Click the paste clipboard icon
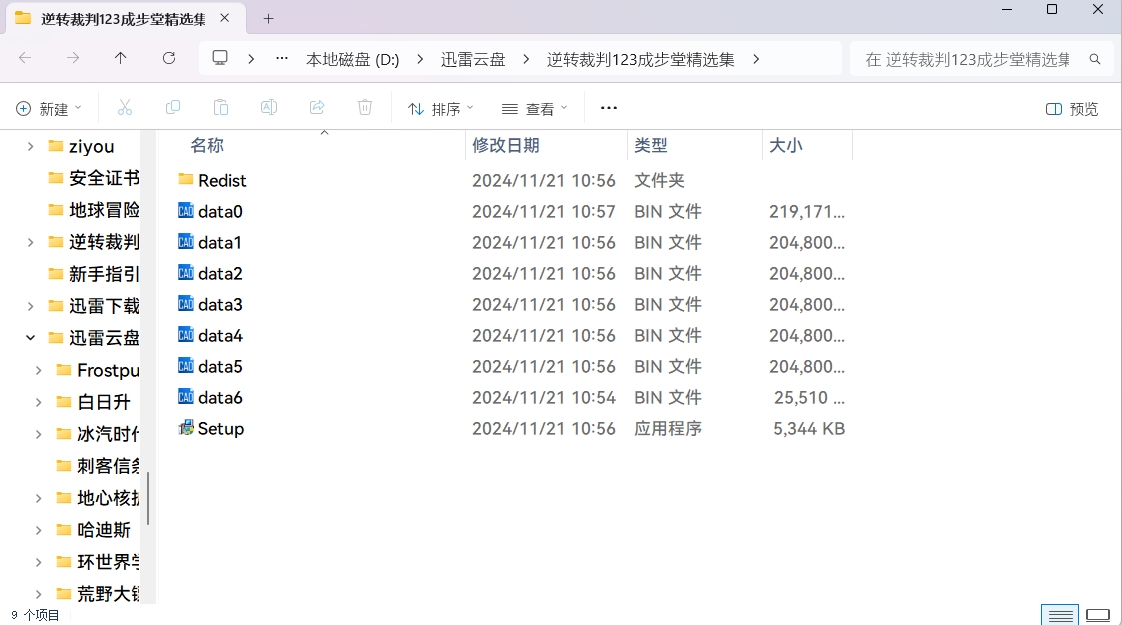Image resolution: width=1122 pixels, height=625 pixels. [x=221, y=108]
